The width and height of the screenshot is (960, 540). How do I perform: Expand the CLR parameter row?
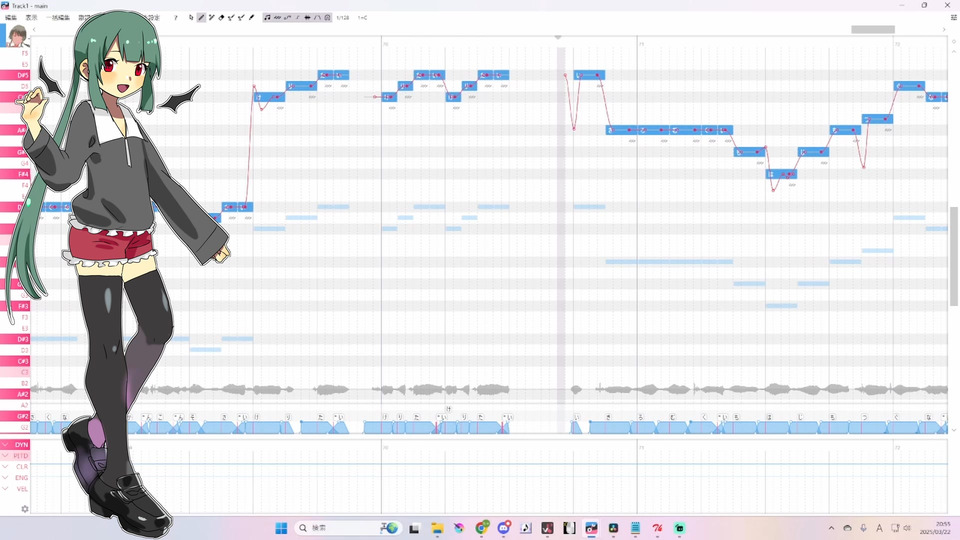point(6,467)
